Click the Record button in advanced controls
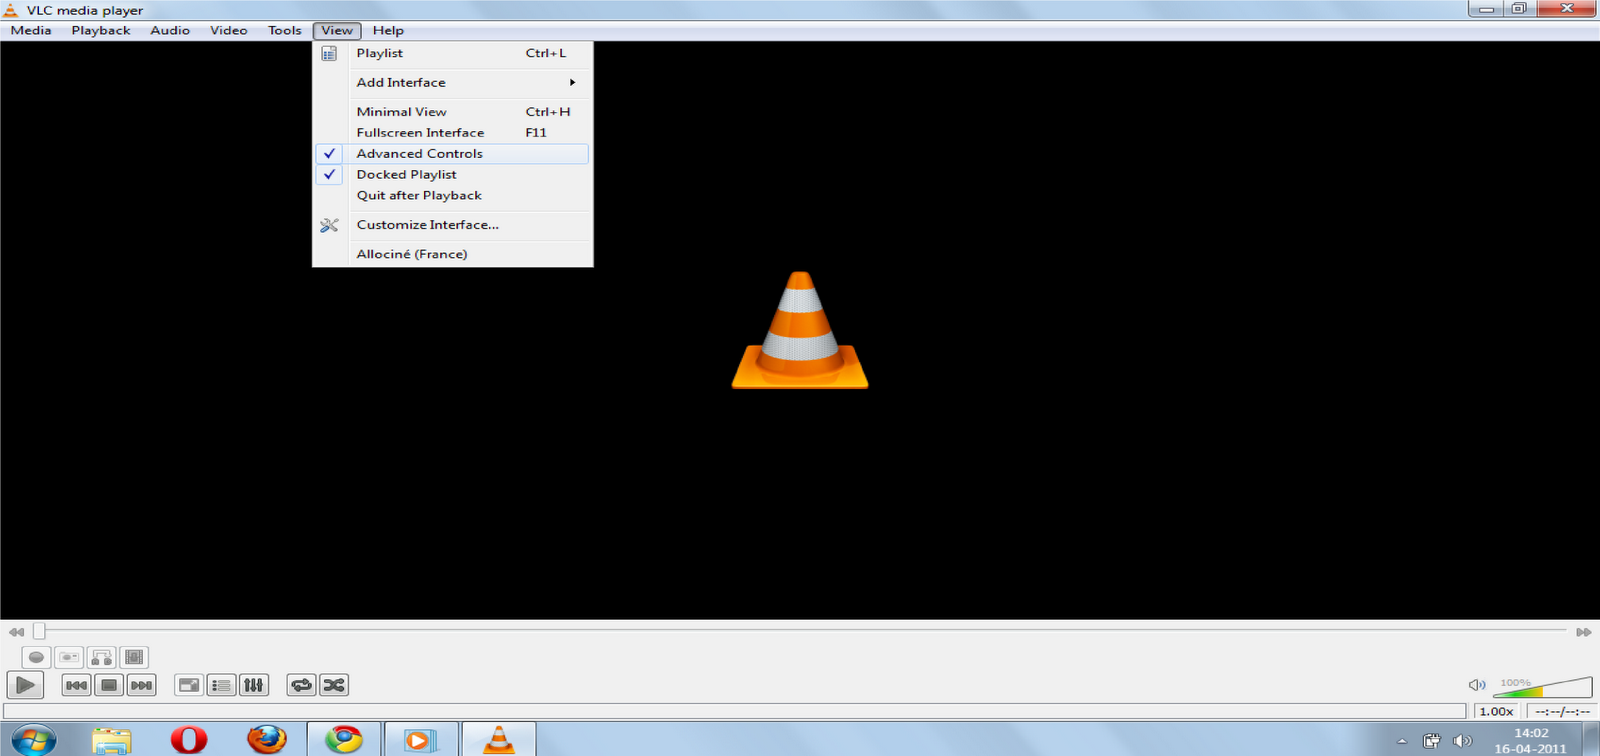Image resolution: width=1600 pixels, height=756 pixels. pos(36,657)
